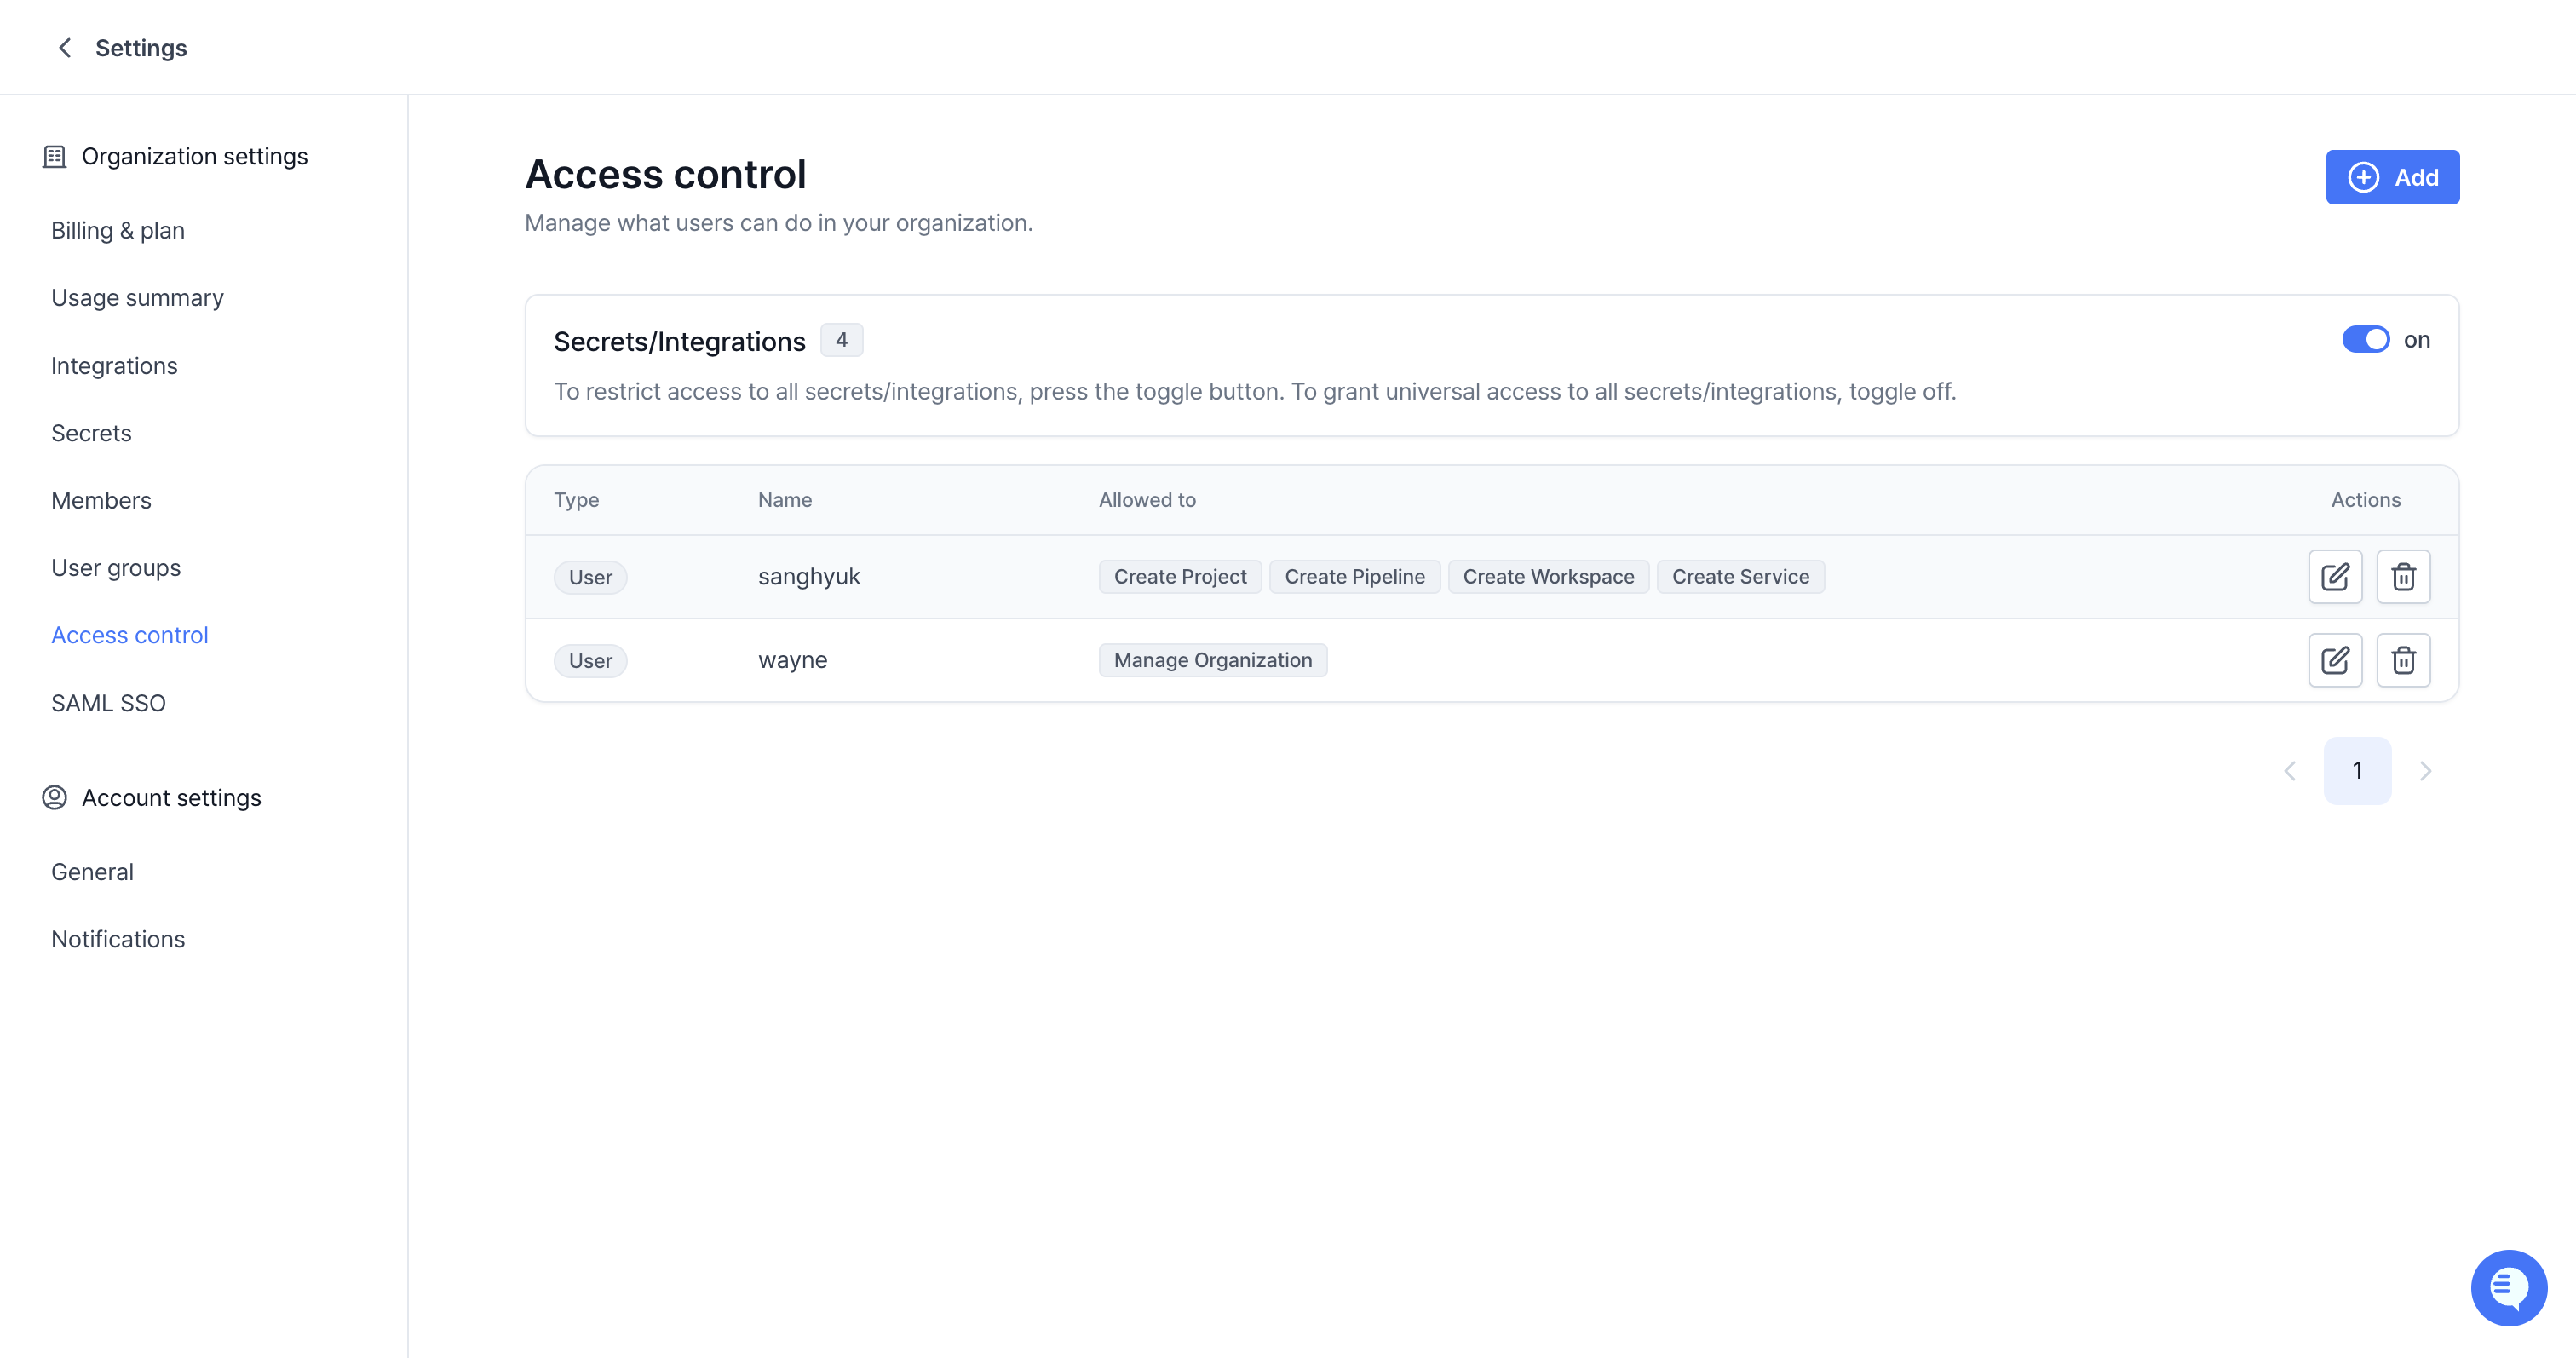Click the trash icon for sanghyuk

pyautogui.click(x=2403, y=577)
